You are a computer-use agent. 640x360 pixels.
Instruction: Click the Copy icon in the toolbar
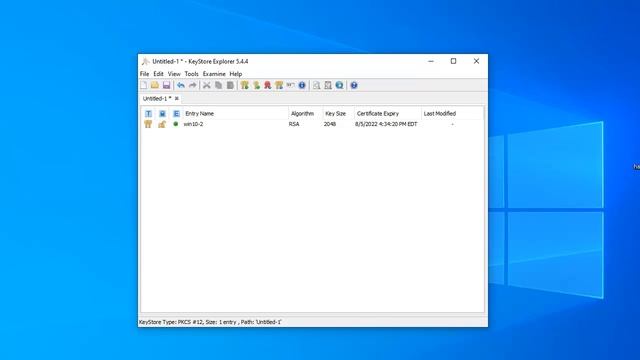click(x=218, y=85)
